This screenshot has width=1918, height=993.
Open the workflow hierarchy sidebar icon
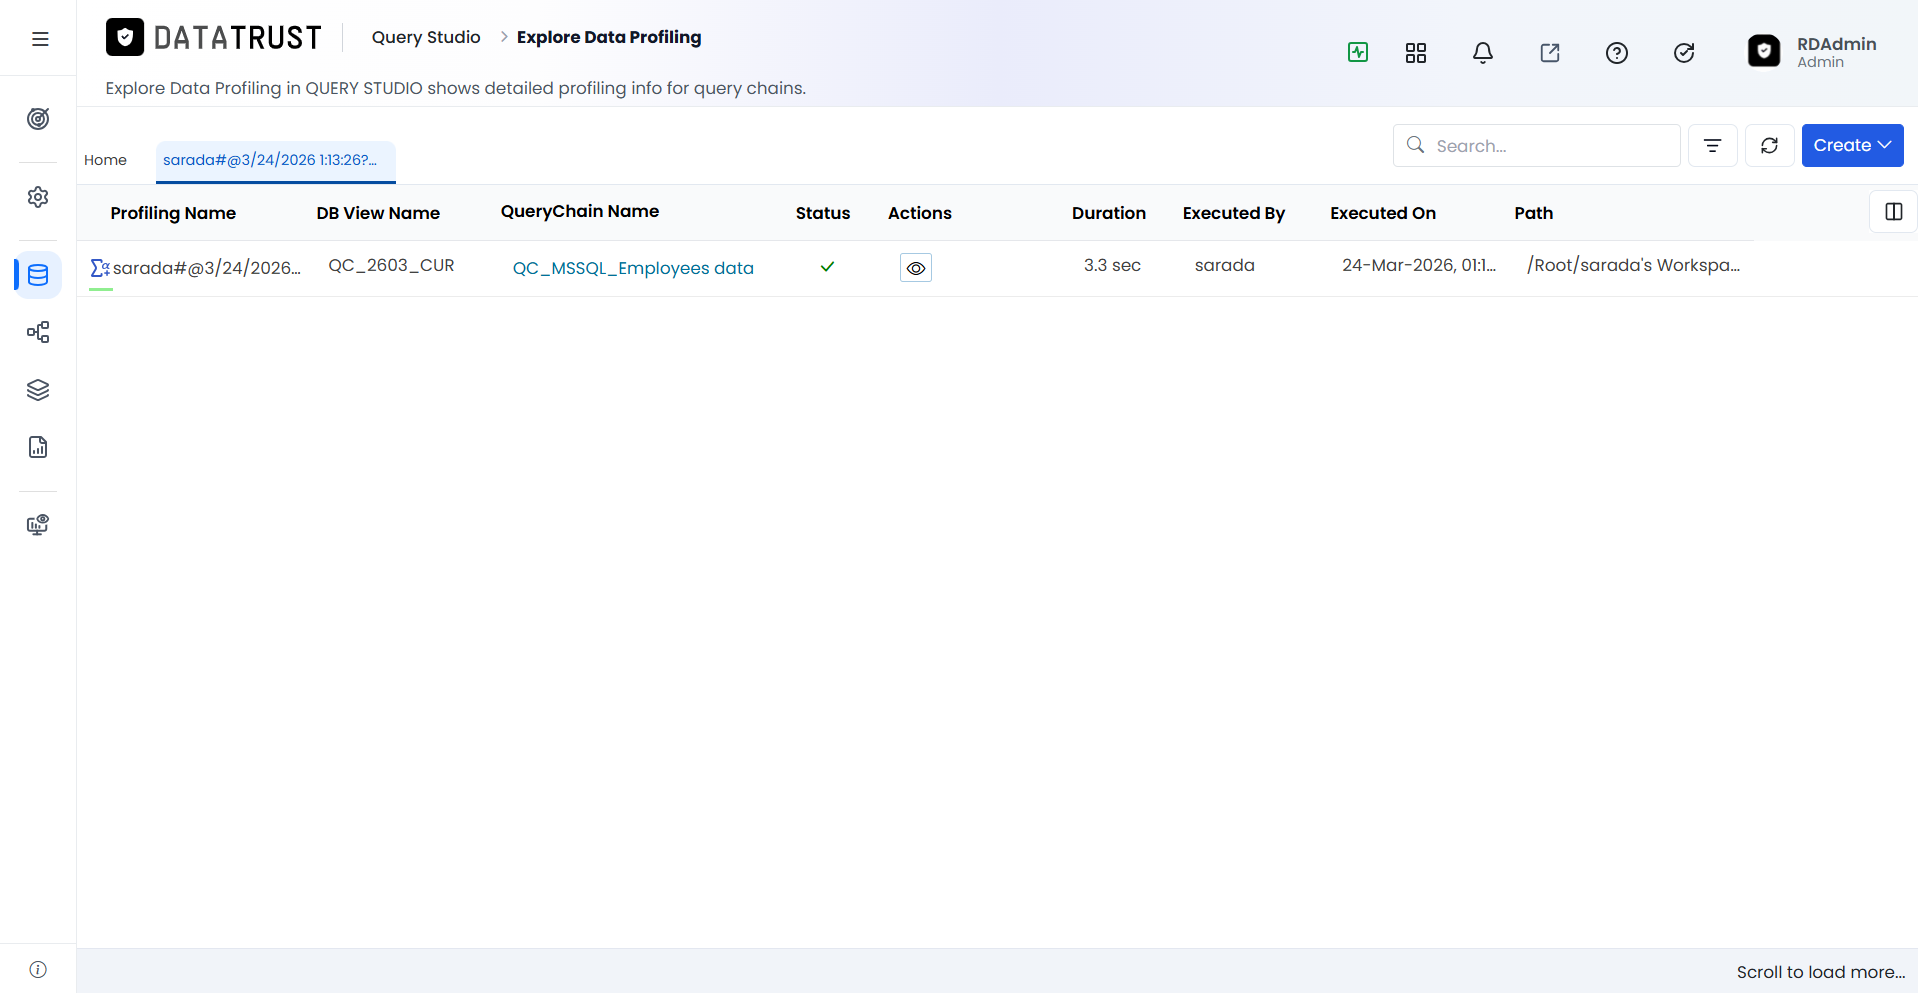pyautogui.click(x=38, y=332)
